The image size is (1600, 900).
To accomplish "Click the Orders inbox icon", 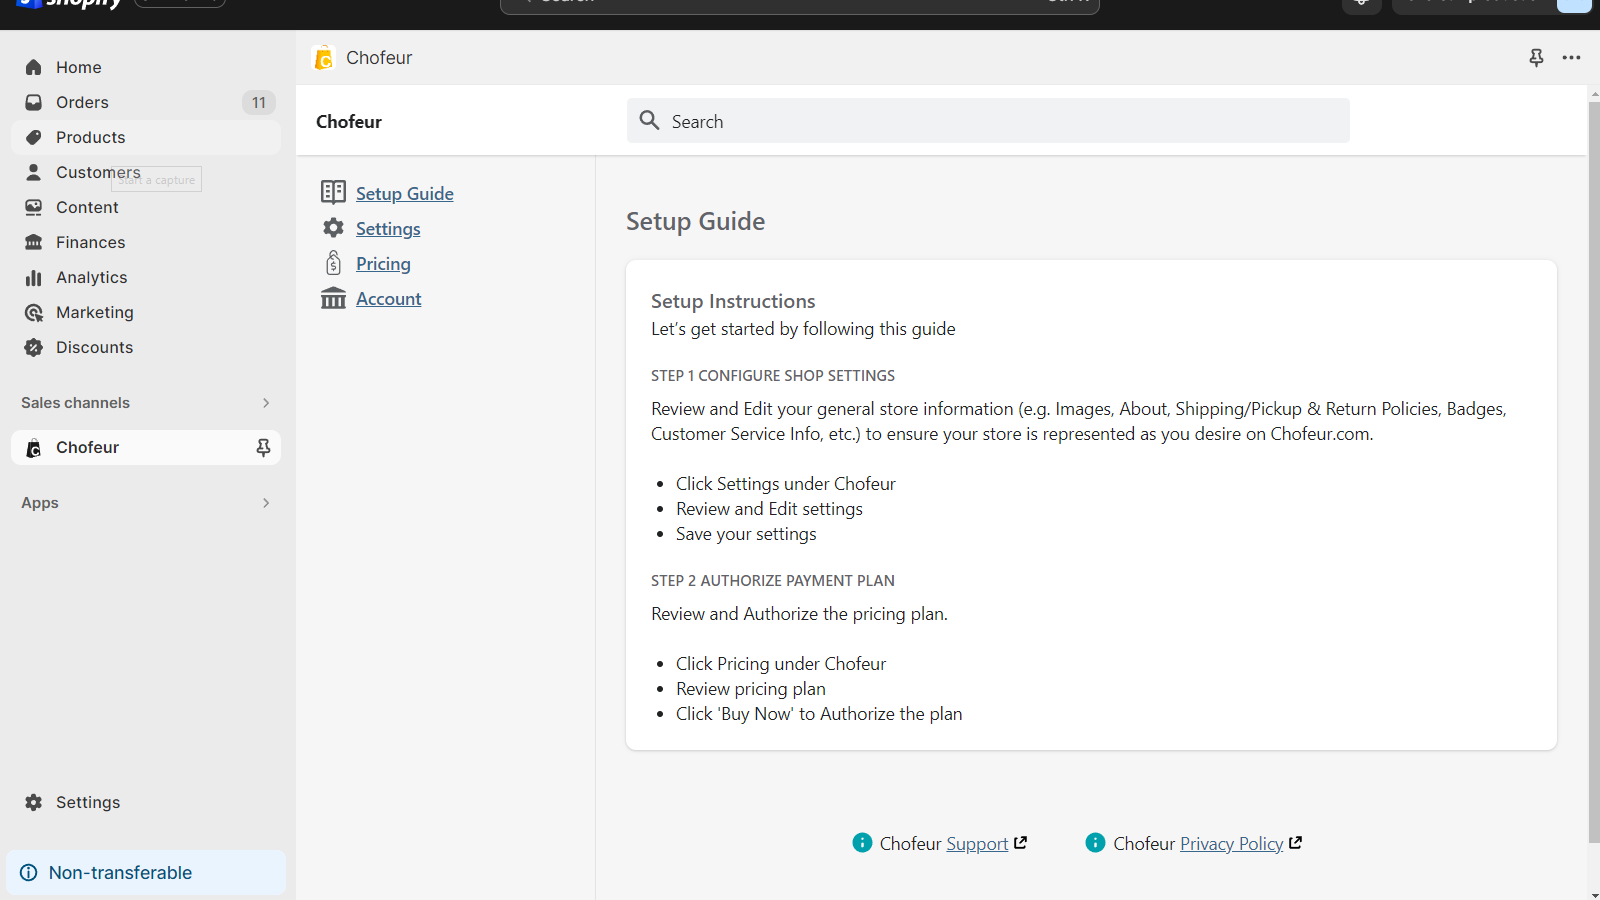I will click(x=34, y=102).
